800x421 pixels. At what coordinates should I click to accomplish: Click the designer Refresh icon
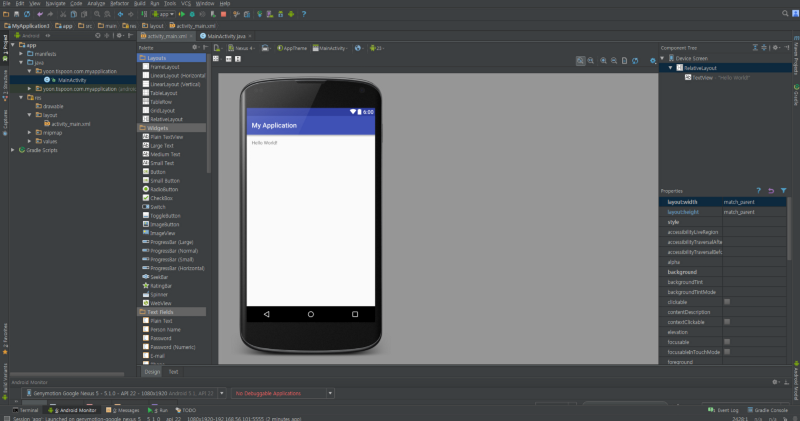pyautogui.click(x=635, y=61)
